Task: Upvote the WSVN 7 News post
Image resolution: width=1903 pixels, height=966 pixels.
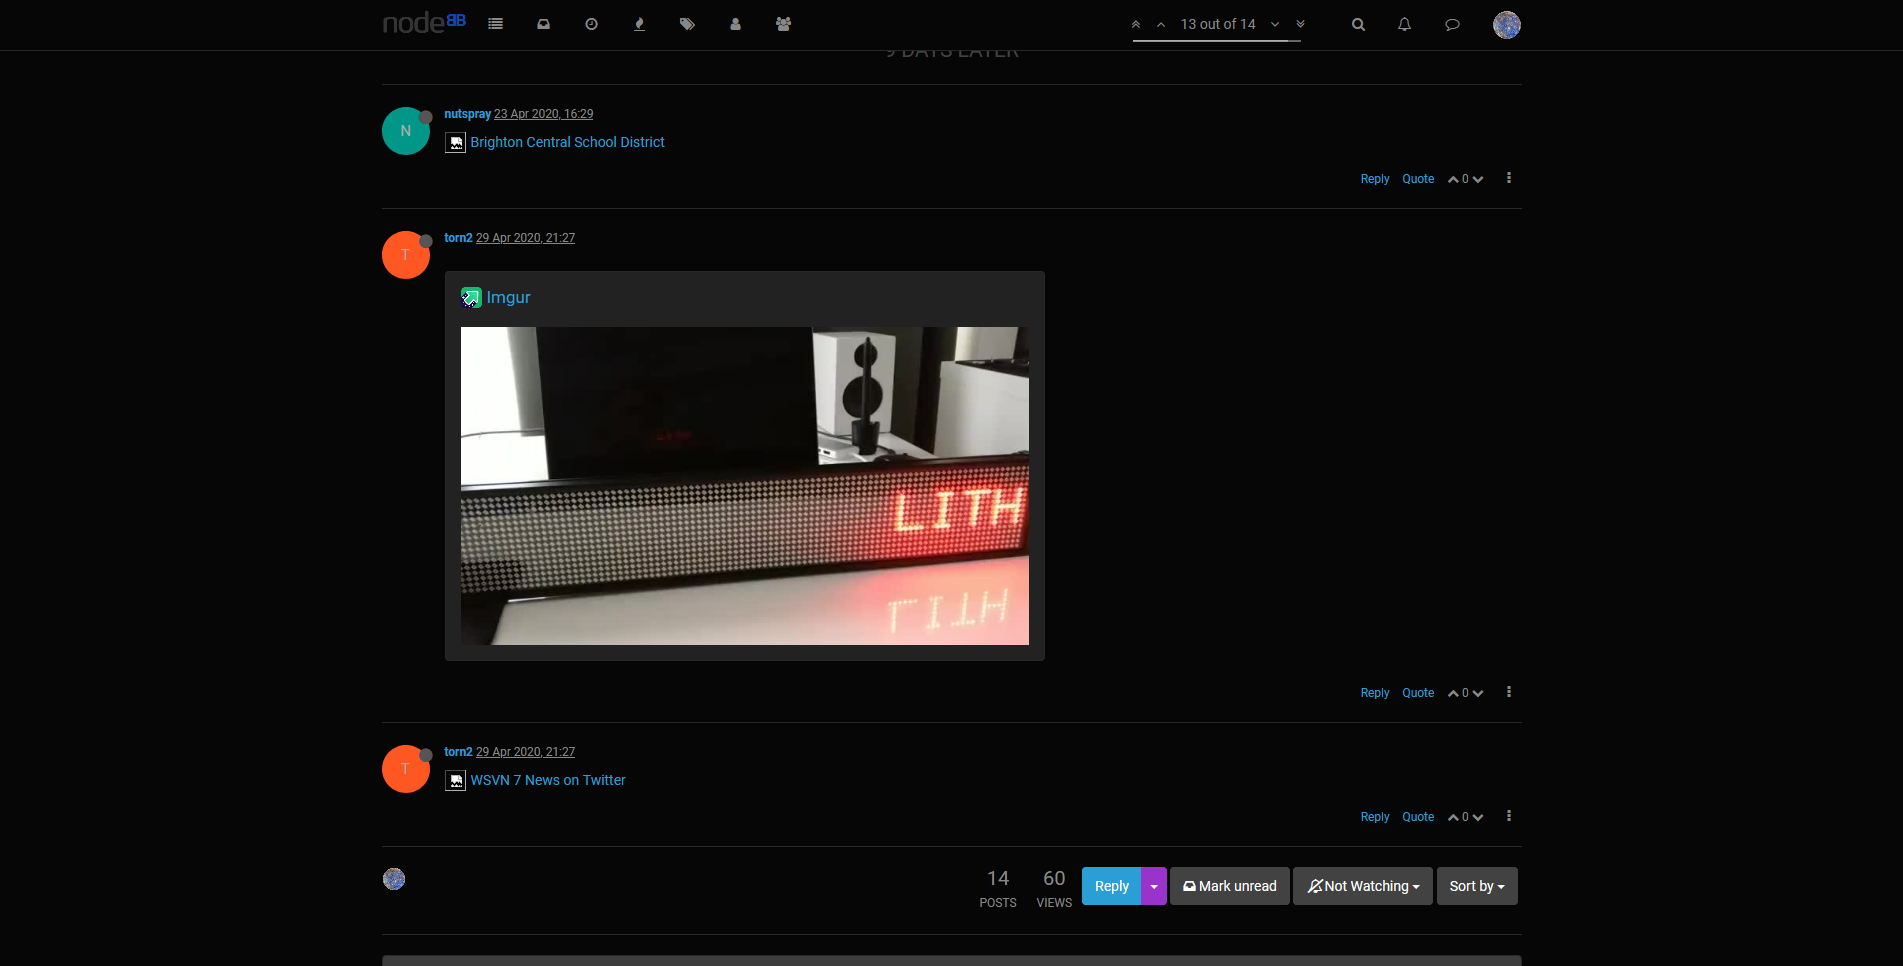Action: tap(1452, 817)
